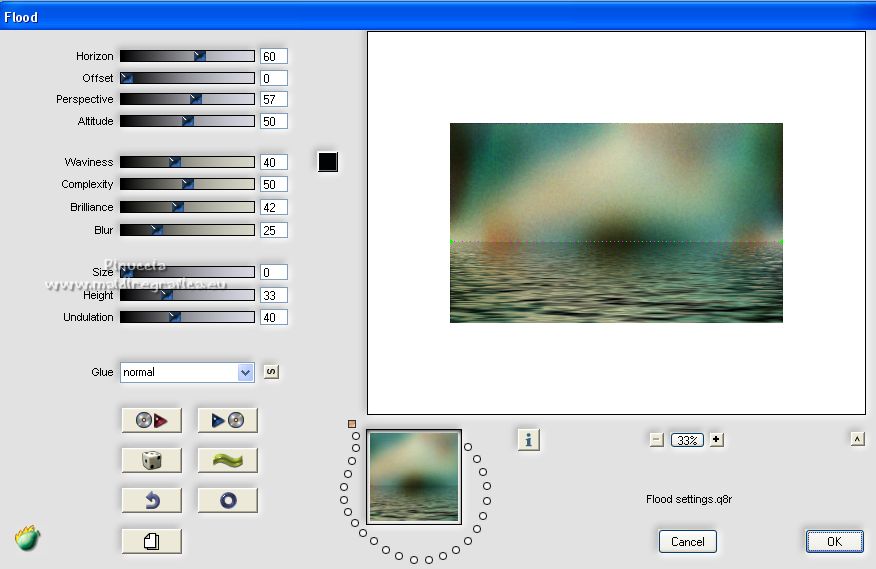The height and width of the screenshot is (569, 876).
Task: Zoom in the preview with the plus button
Action: [x=716, y=439]
